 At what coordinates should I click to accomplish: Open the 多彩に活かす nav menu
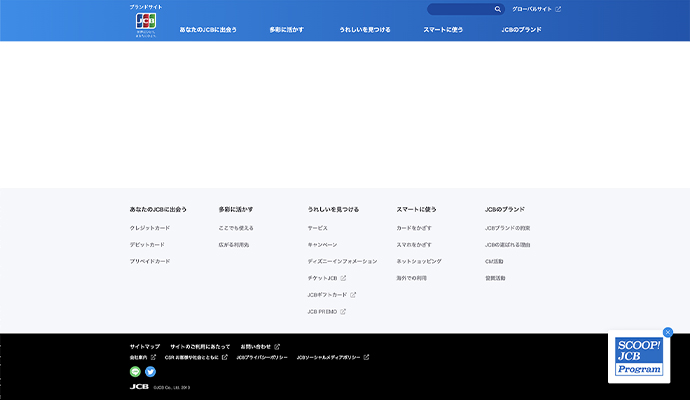click(288, 30)
